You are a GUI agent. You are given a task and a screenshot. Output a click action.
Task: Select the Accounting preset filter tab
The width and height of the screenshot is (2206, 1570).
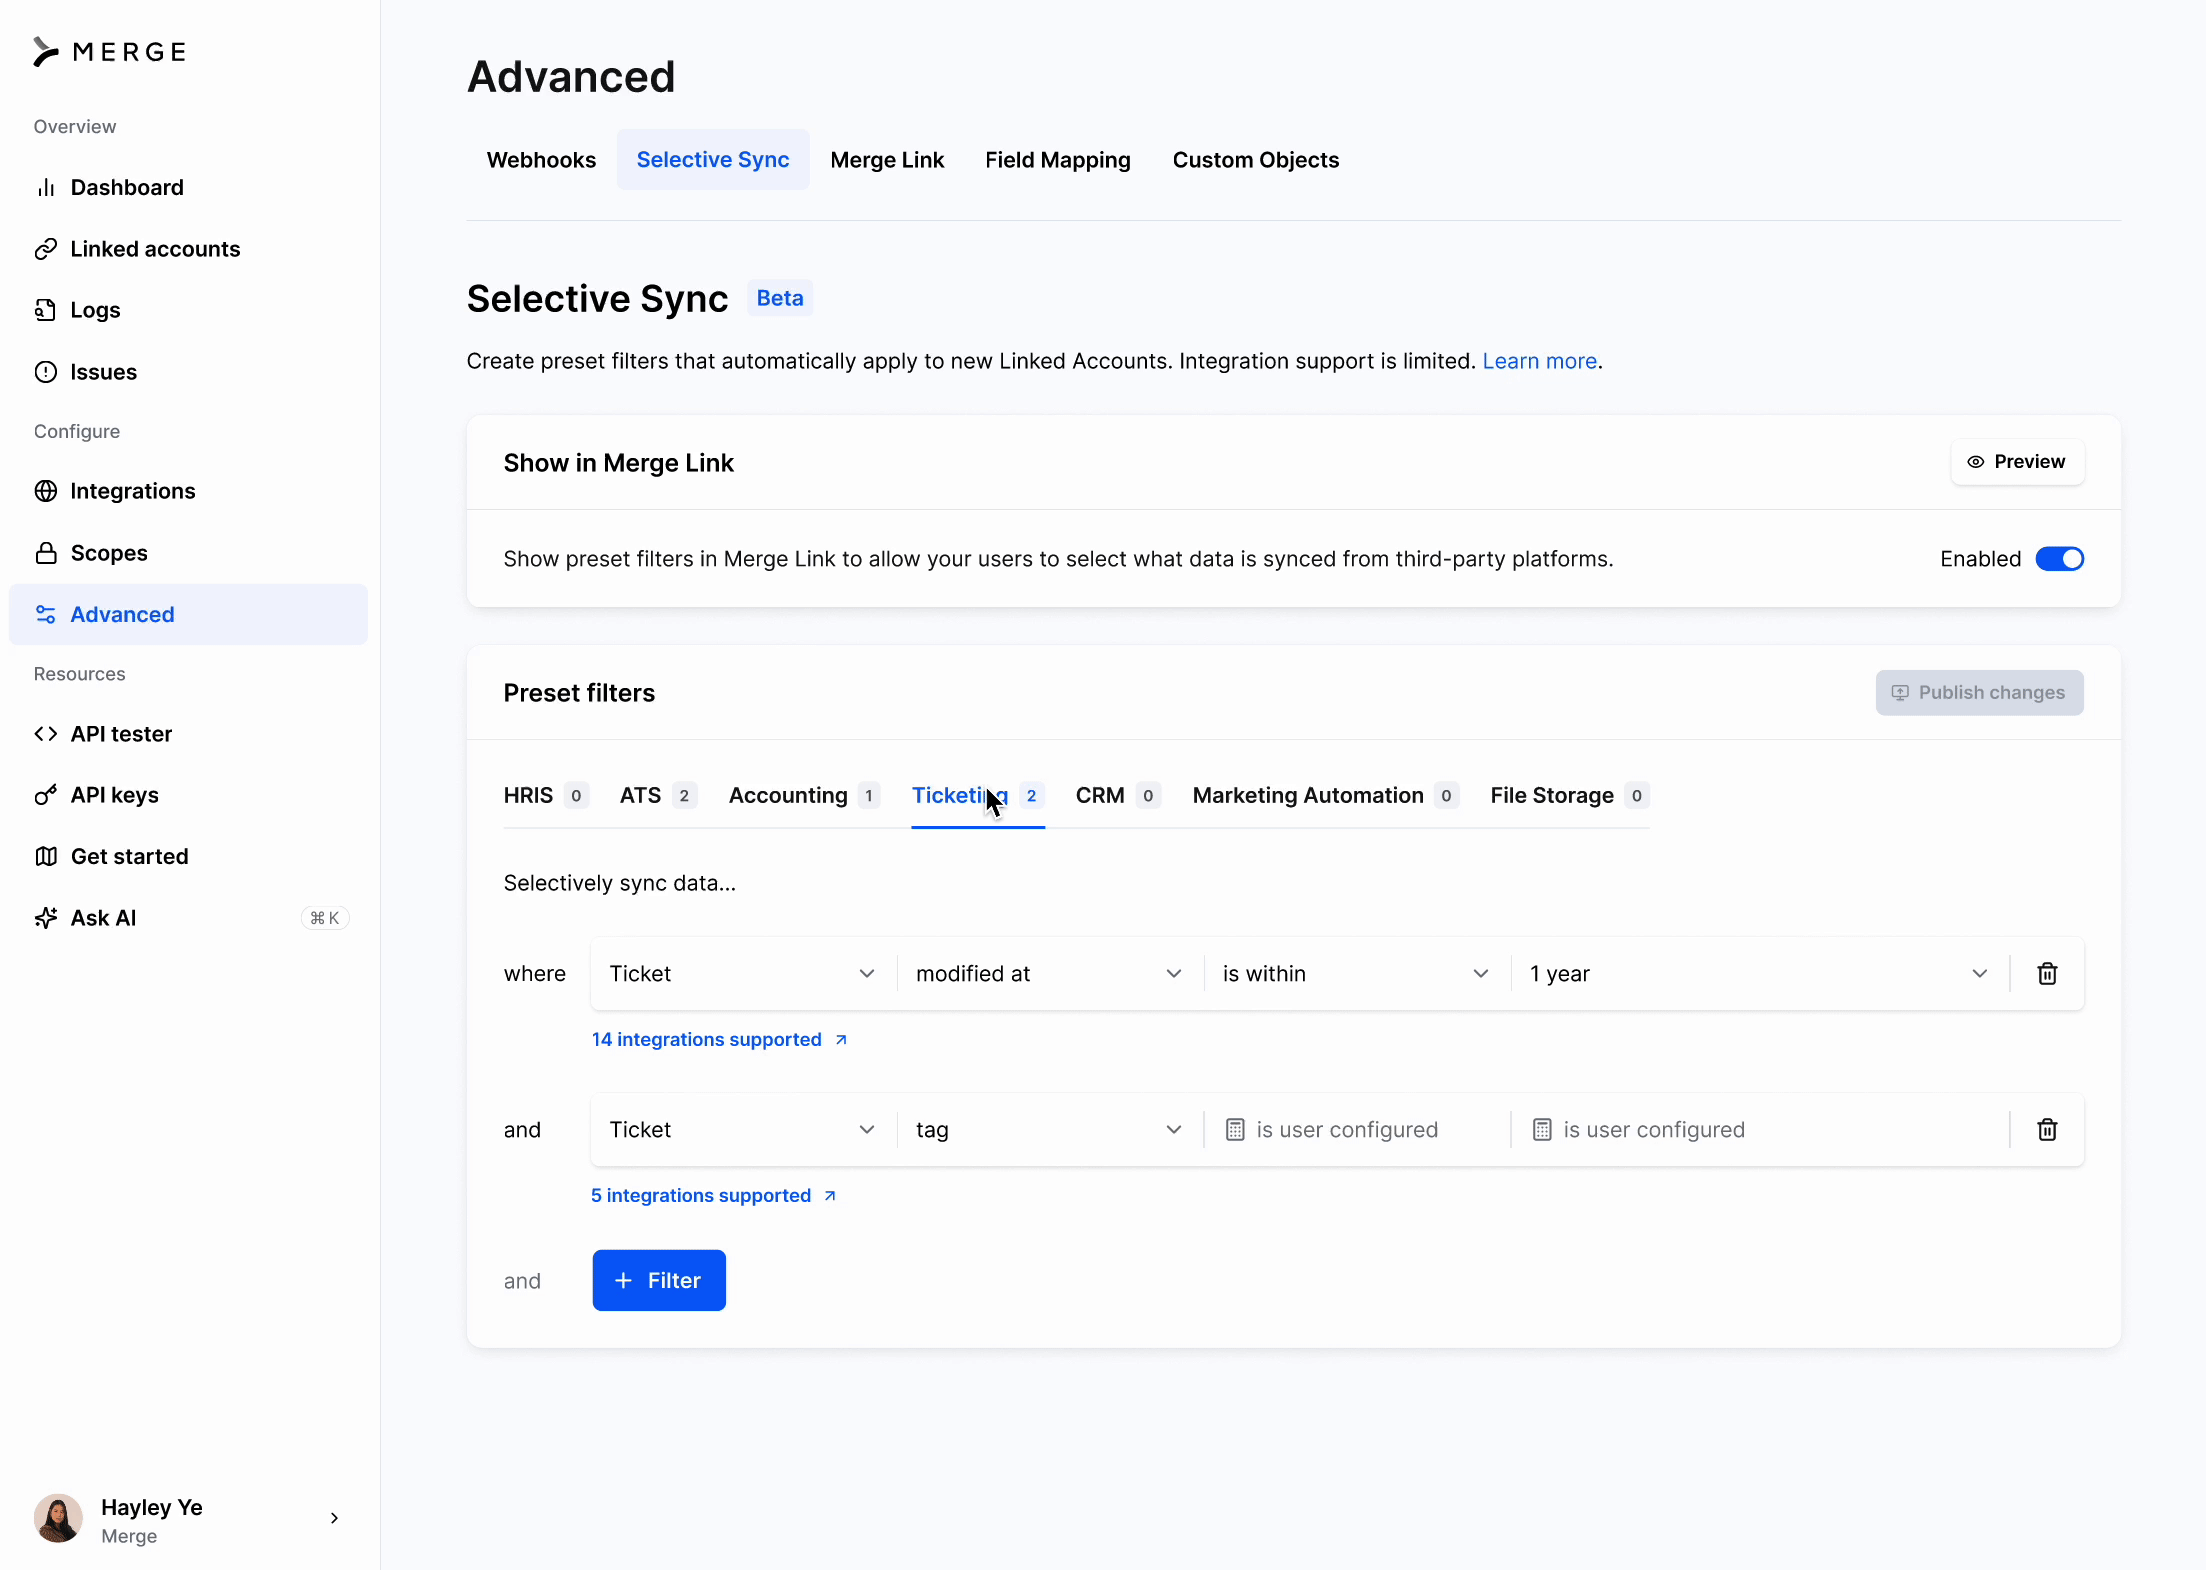pyautogui.click(x=804, y=796)
